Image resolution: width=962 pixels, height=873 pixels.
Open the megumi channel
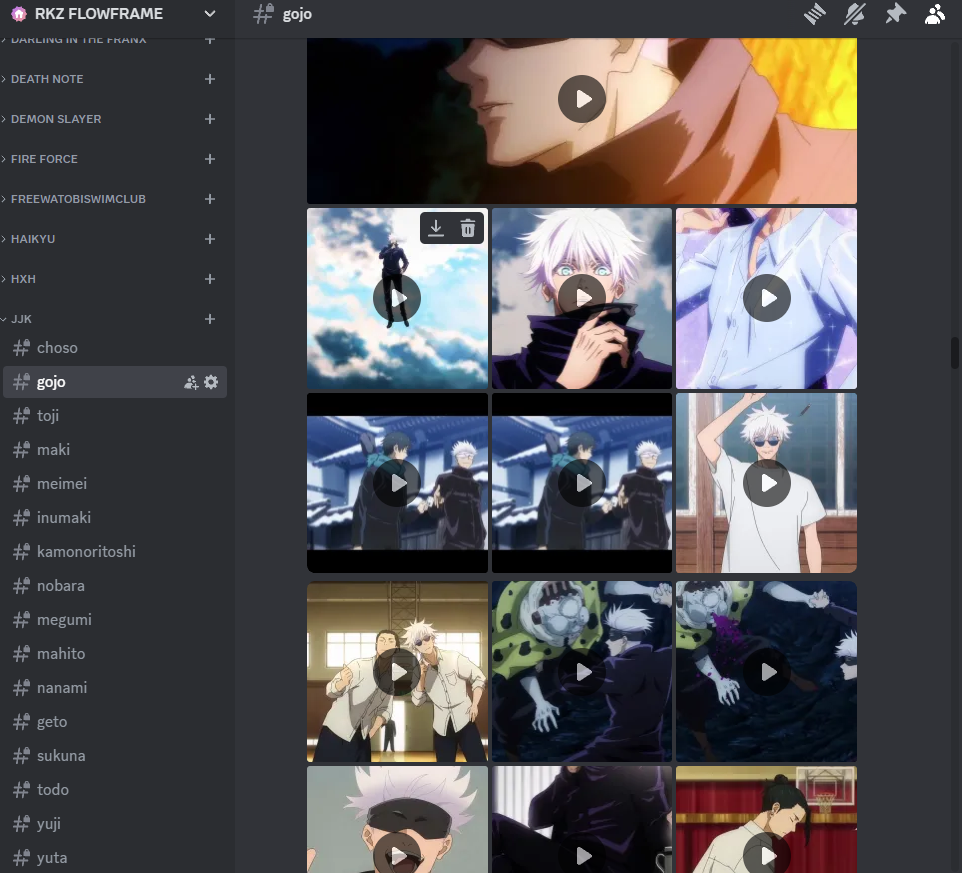click(x=115, y=620)
